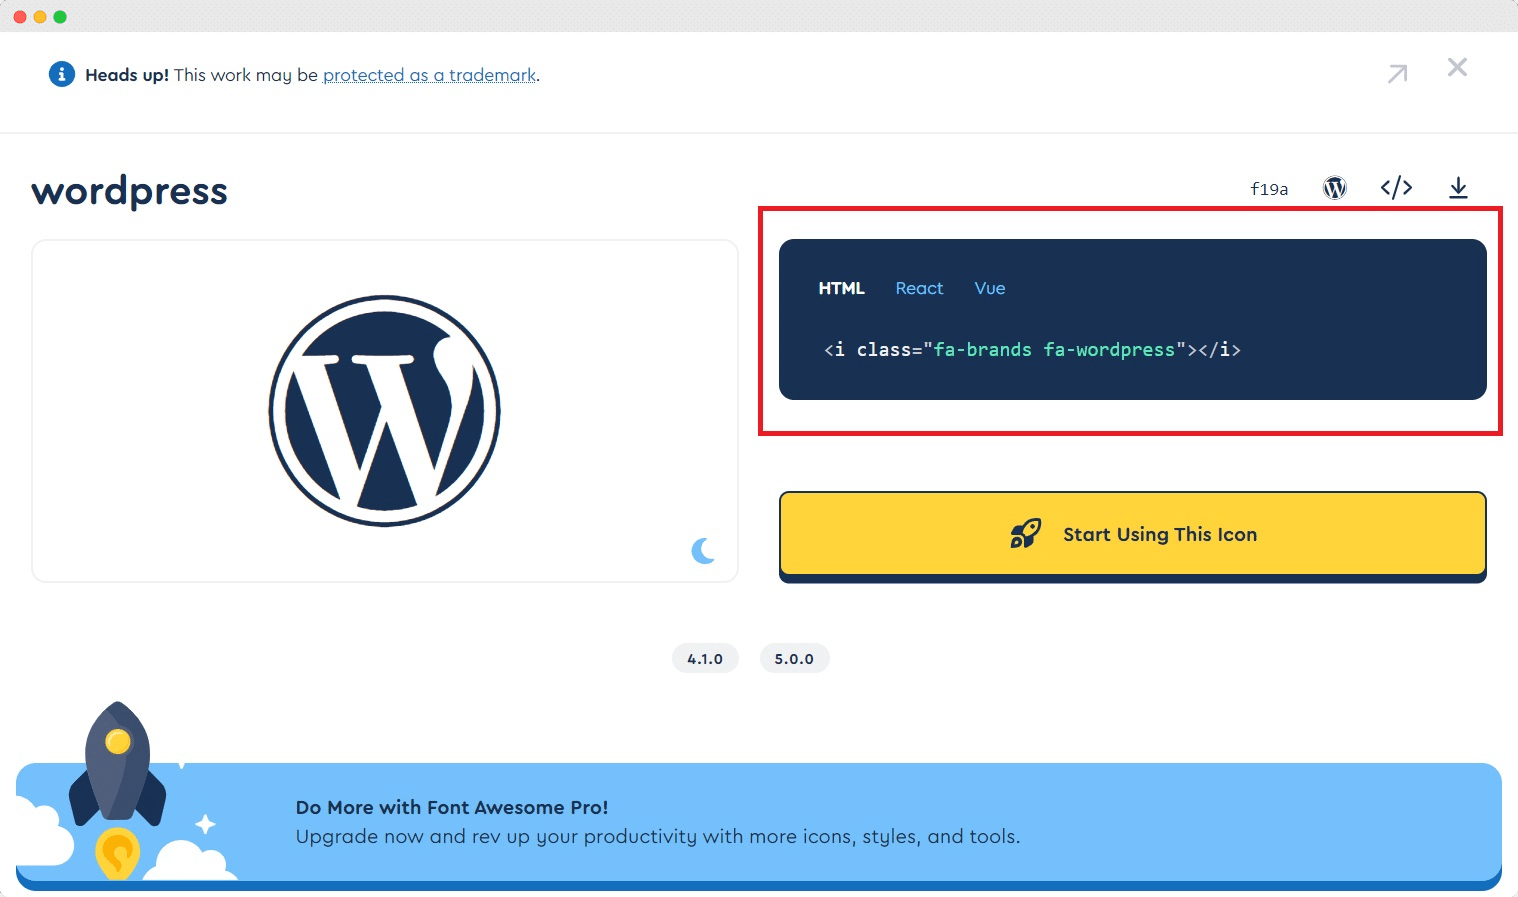Click the yellow macOS minimize button
The height and width of the screenshot is (897, 1518).
click(x=40, y=17)
